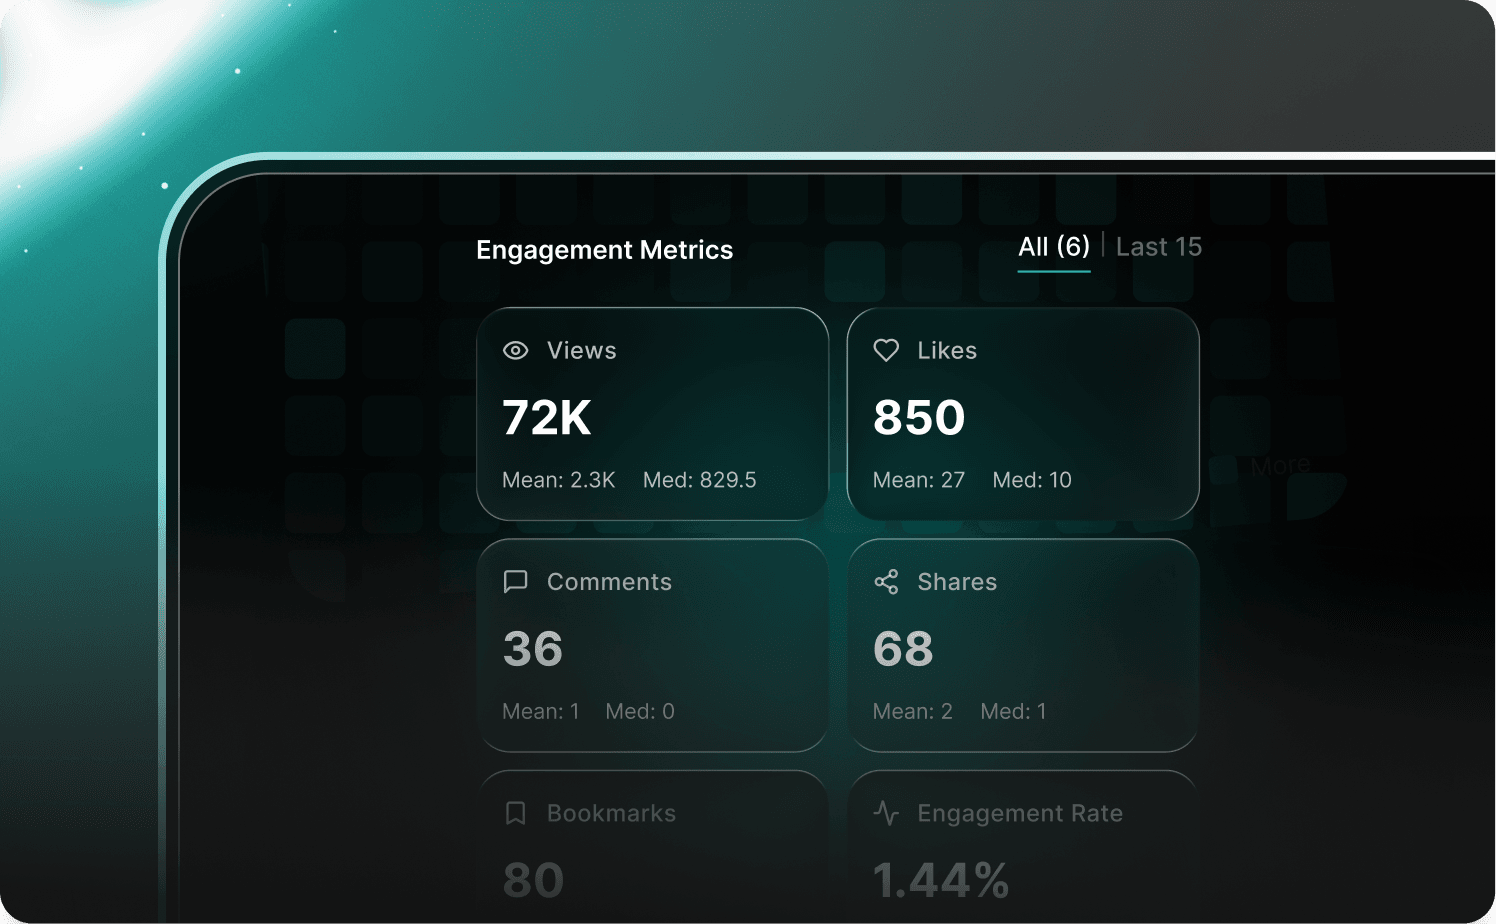Click the speech bubble icon beside Comments

click(x=515, y=582)
